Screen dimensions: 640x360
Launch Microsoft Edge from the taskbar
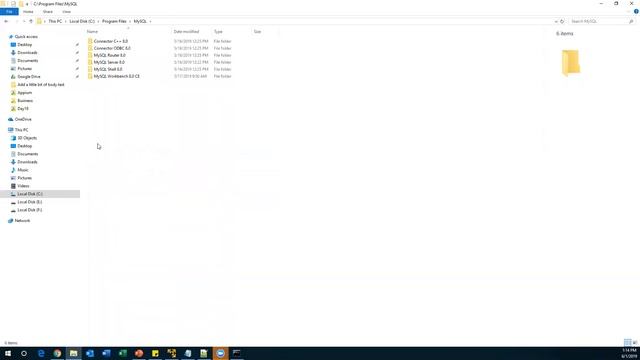[x=41, y=353]
